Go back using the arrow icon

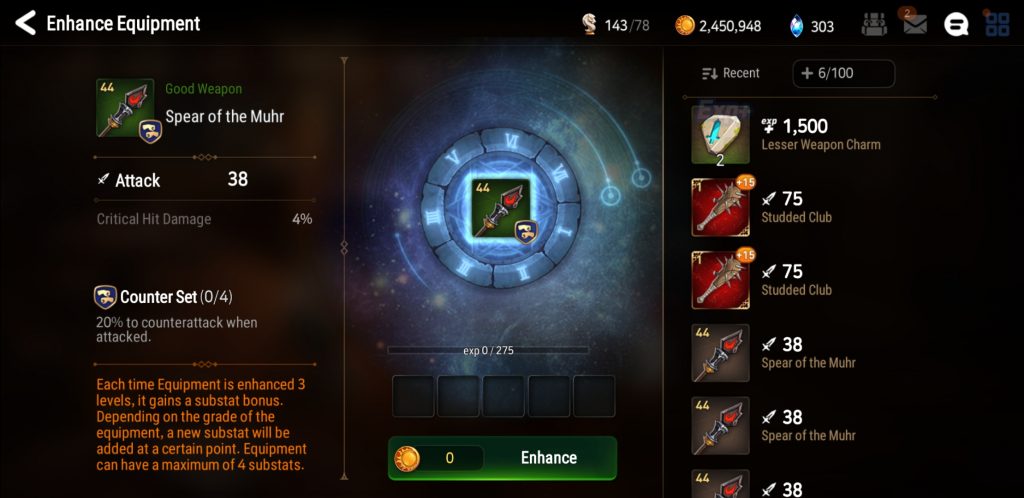[25, 23]
